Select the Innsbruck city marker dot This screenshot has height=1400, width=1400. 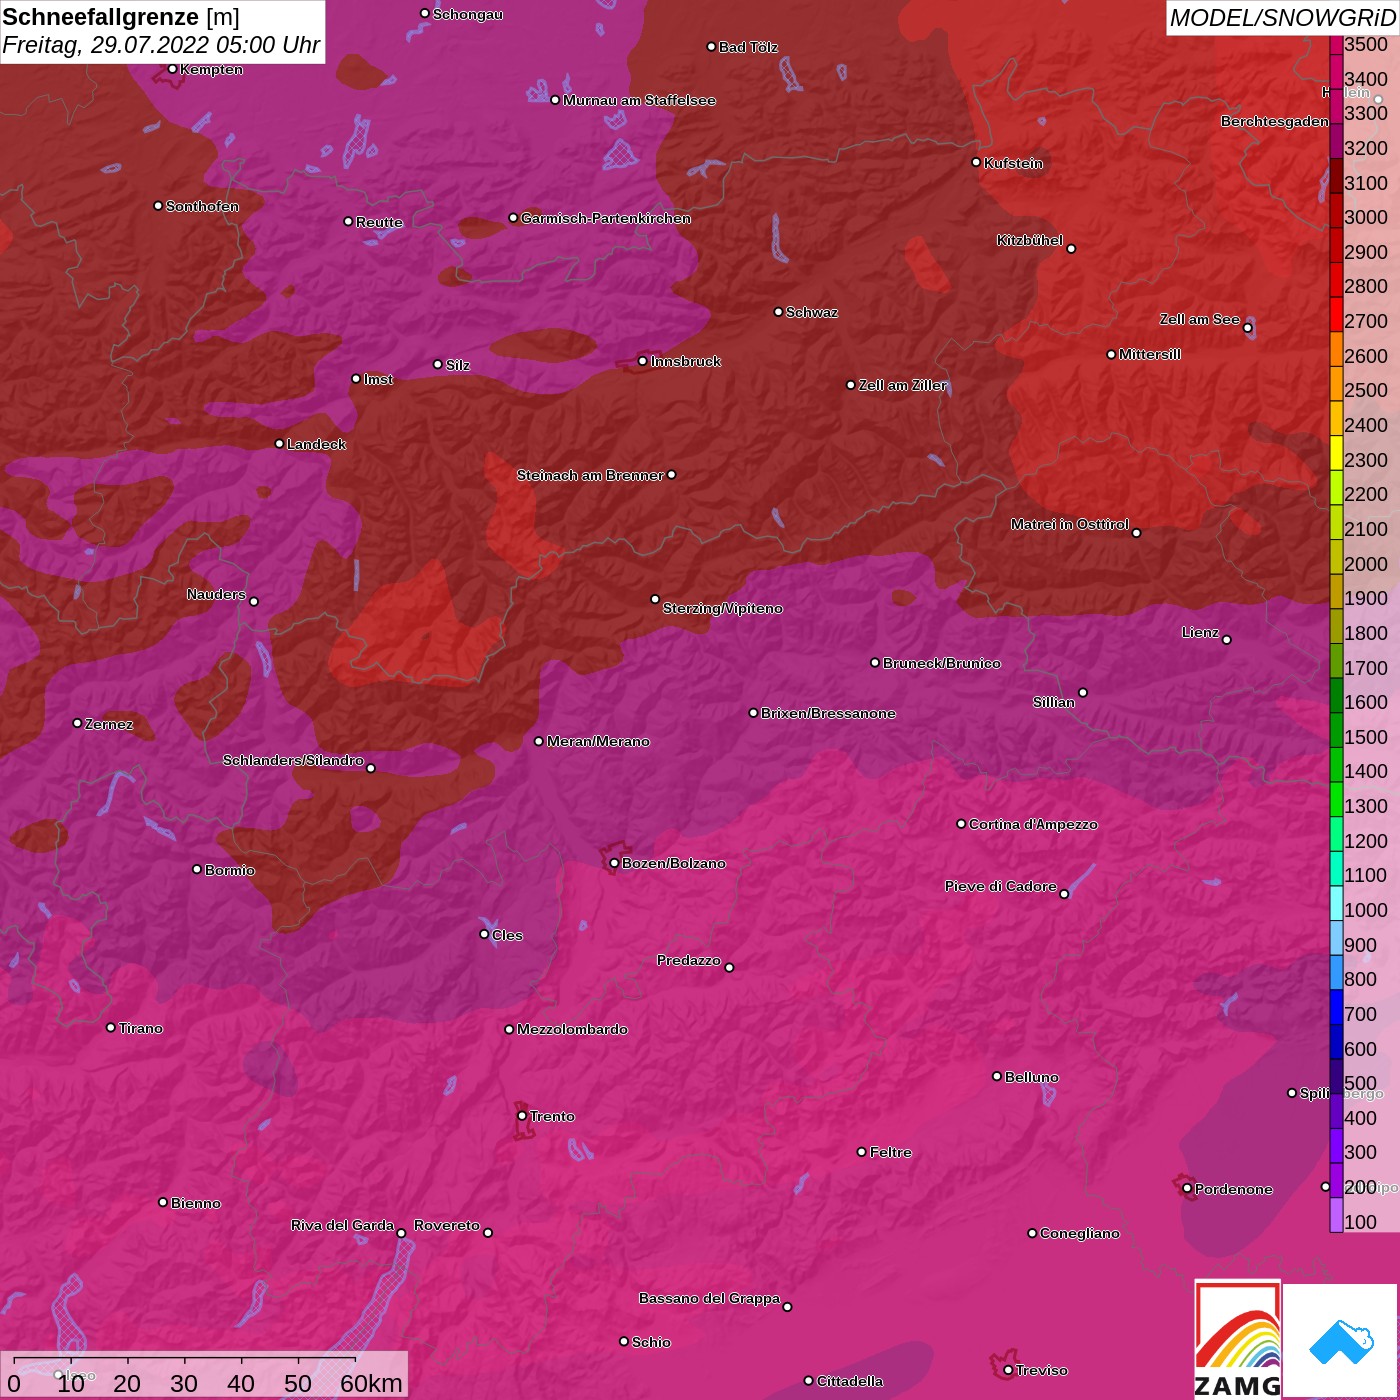click(643, 361)
